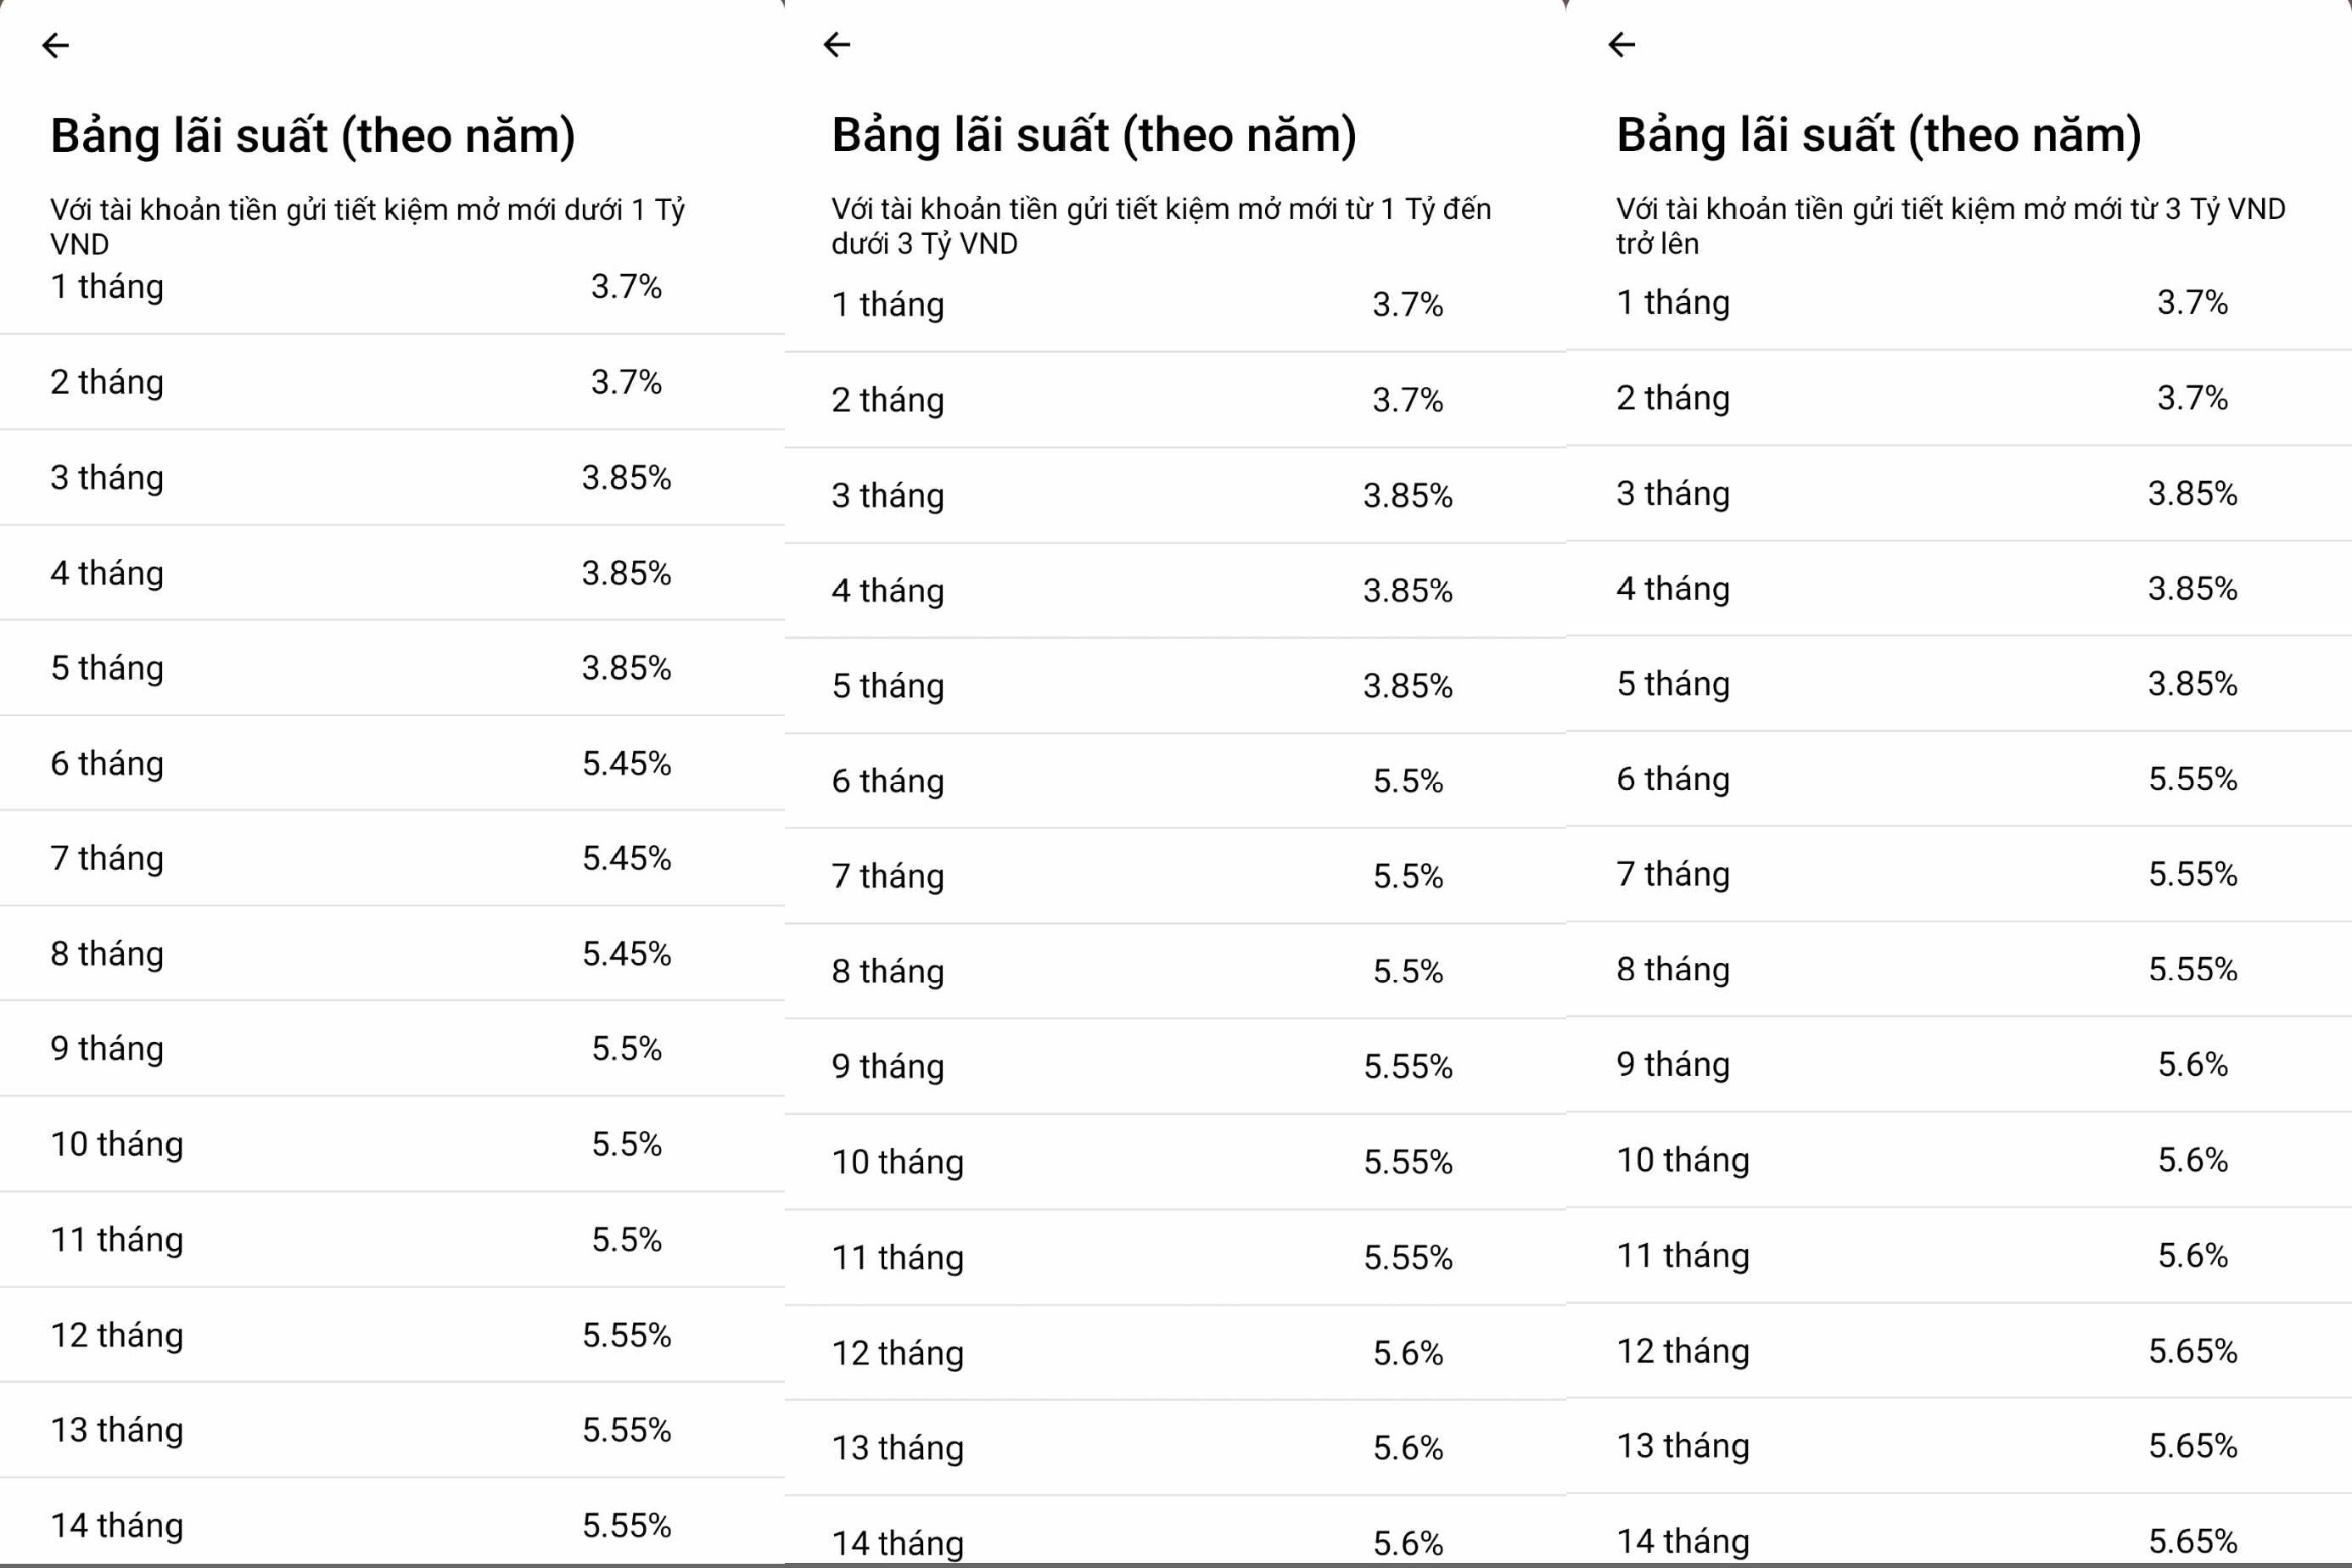Pick 2 tháng row in the 1-to-3-Tỷ table
The width and height of the screenshot is (2352, 1568).
1175,400
